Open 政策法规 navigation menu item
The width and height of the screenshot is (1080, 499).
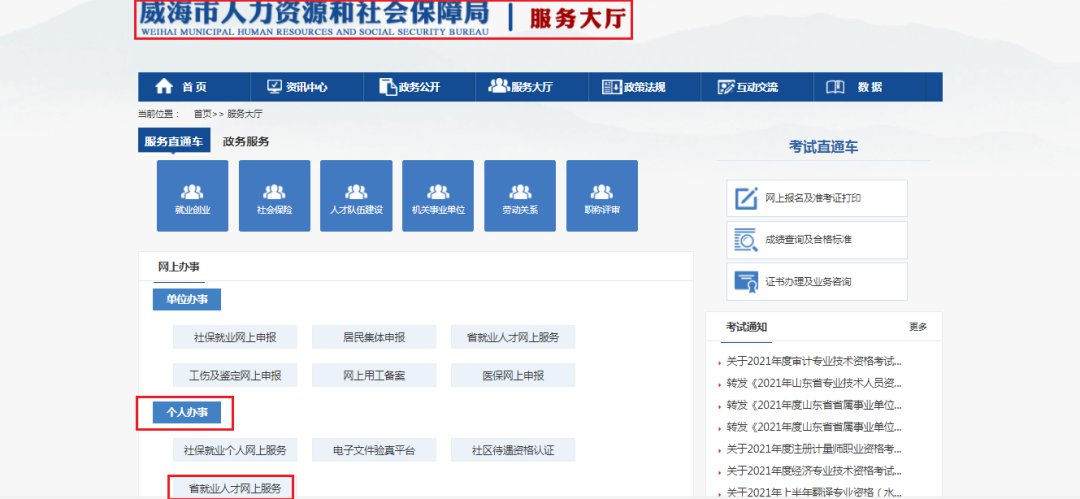[634, 87]
